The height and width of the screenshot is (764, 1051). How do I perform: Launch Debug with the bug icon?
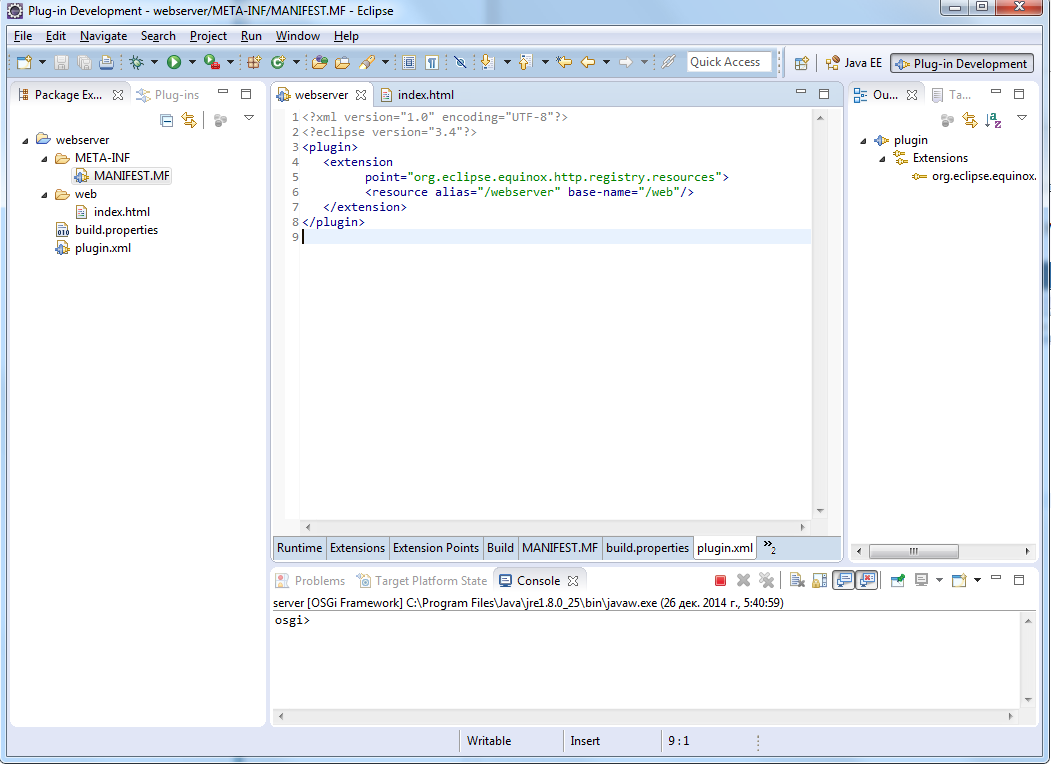coord(137,62)
